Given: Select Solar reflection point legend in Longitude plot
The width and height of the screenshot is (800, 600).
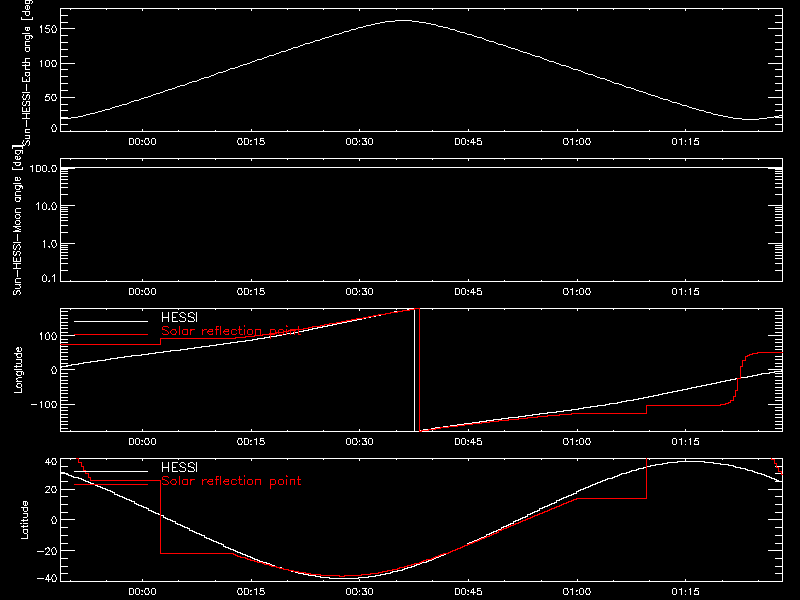Looking at the screenshot, I should coord(231,331).
